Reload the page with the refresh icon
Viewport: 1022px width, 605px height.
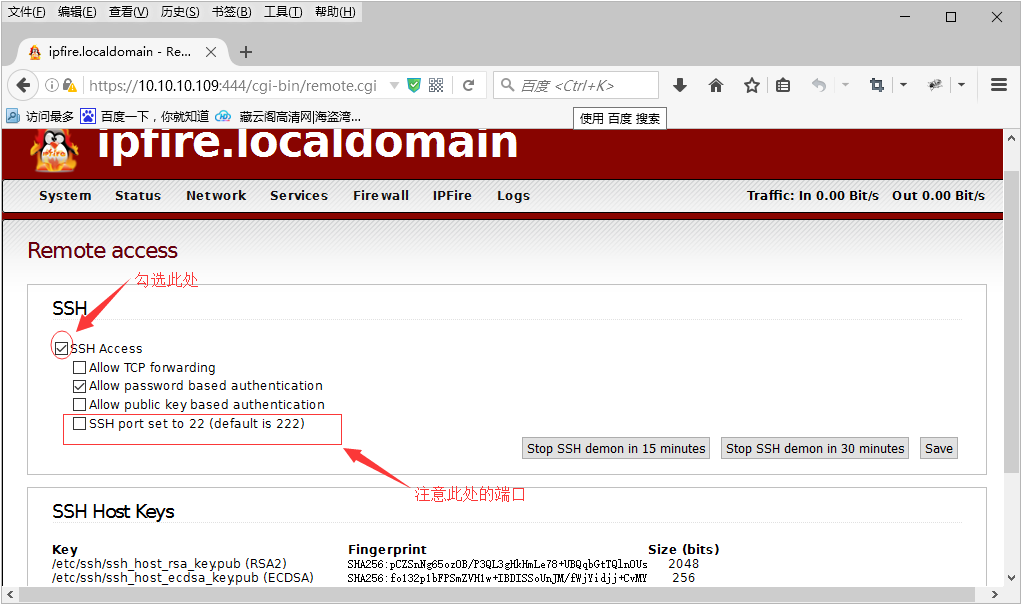pos(468,85)
